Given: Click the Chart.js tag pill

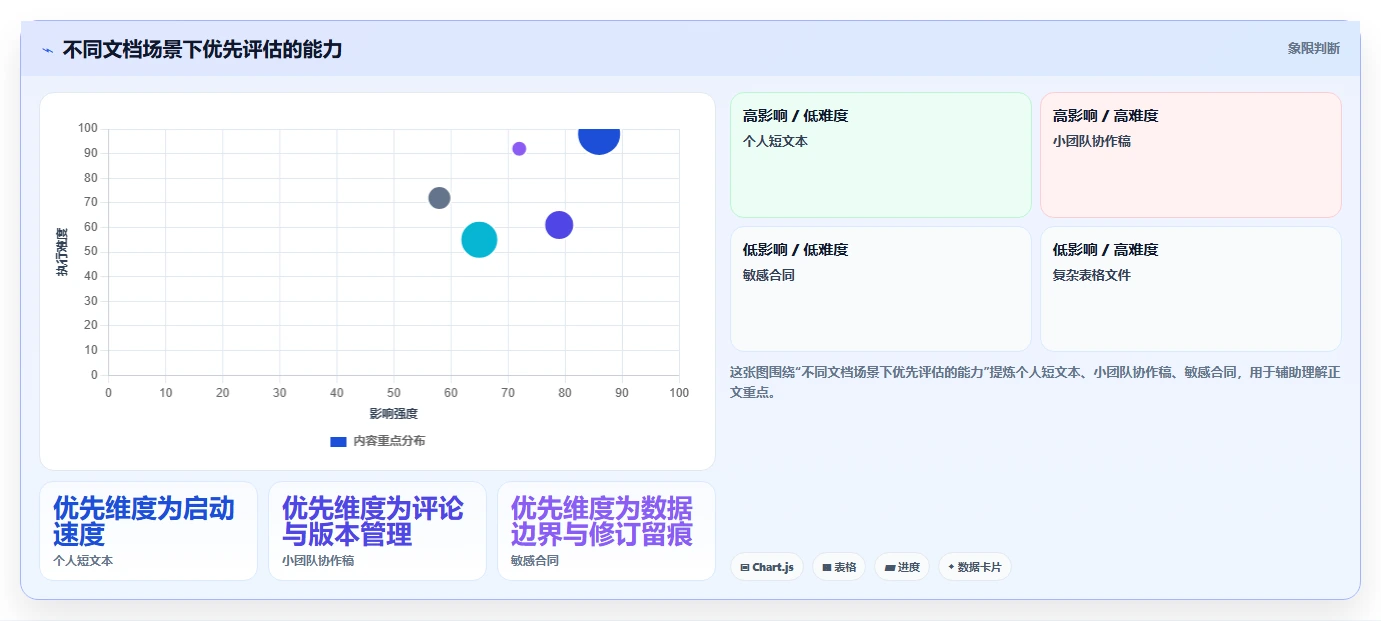Looking at the screenshot, I should point(767,567).
